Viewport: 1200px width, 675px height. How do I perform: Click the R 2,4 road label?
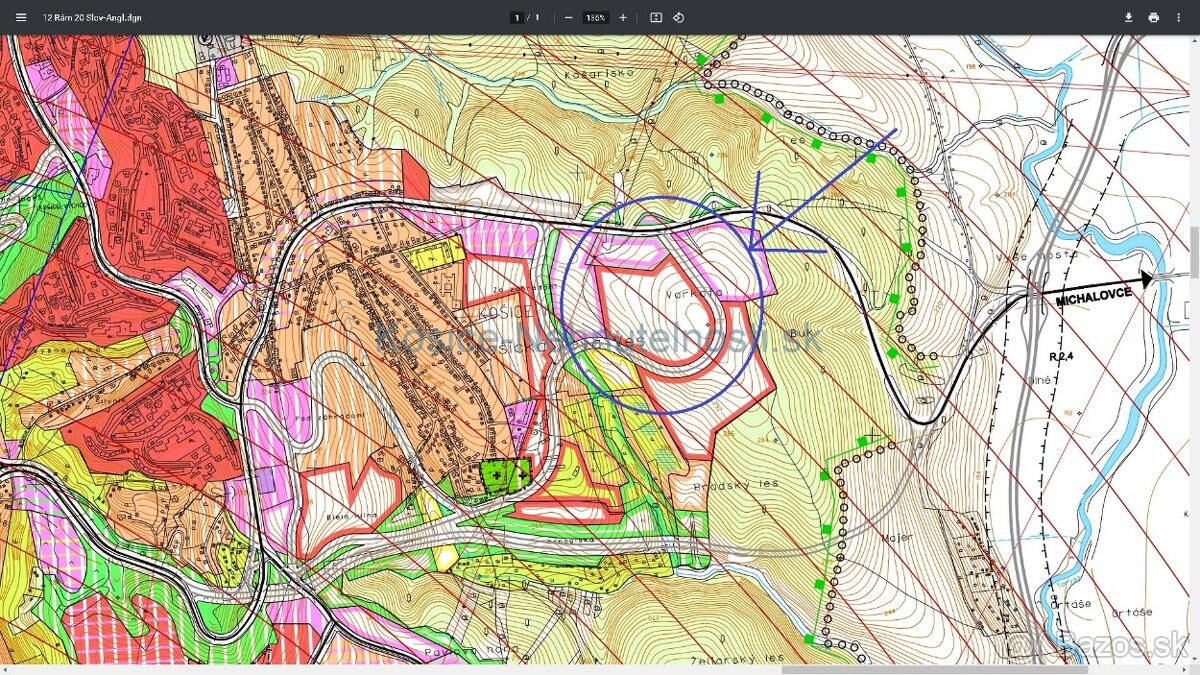click(1060, 355)
